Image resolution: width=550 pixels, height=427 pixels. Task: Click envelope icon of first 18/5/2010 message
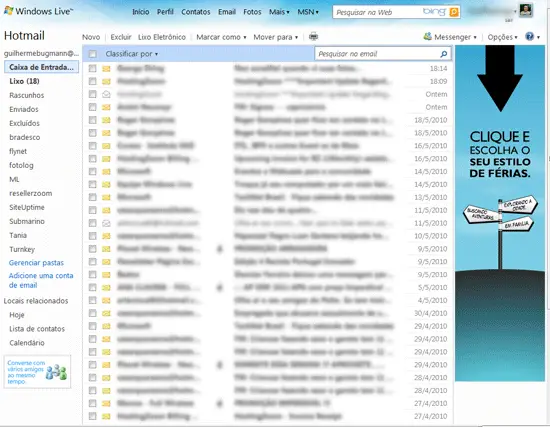pos(106,120)
